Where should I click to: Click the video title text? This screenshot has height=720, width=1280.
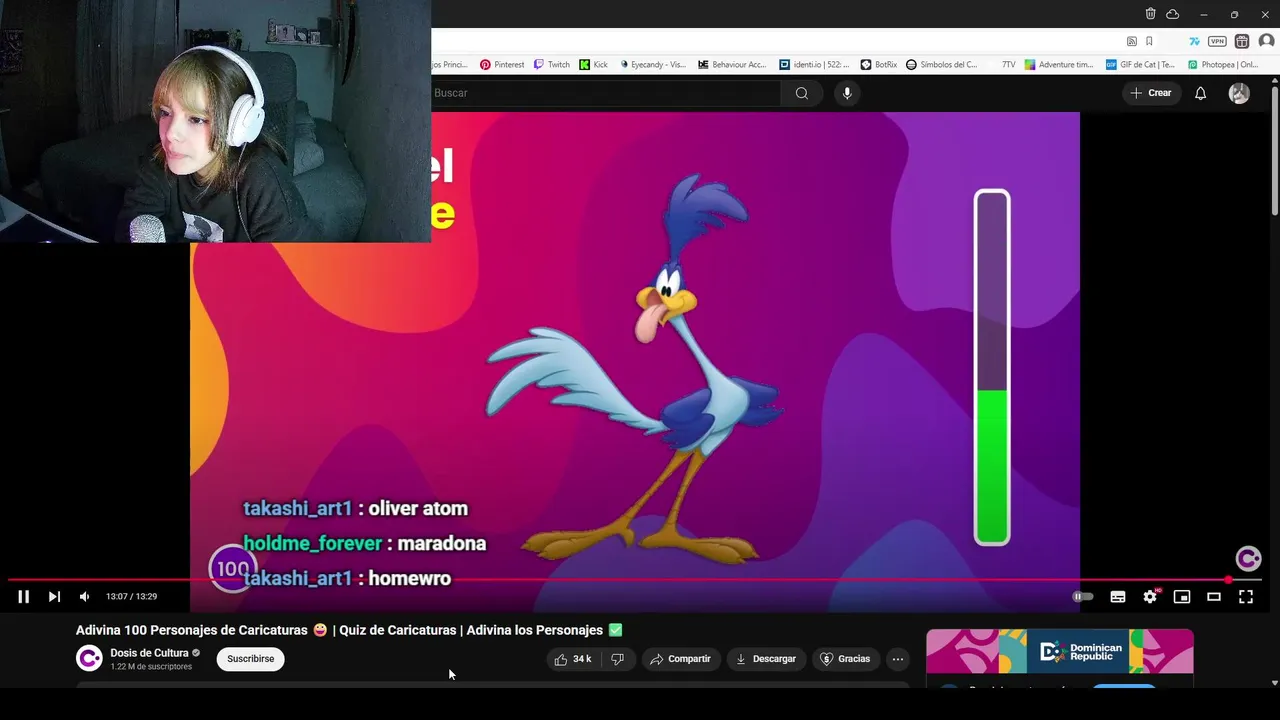(349, 630)
